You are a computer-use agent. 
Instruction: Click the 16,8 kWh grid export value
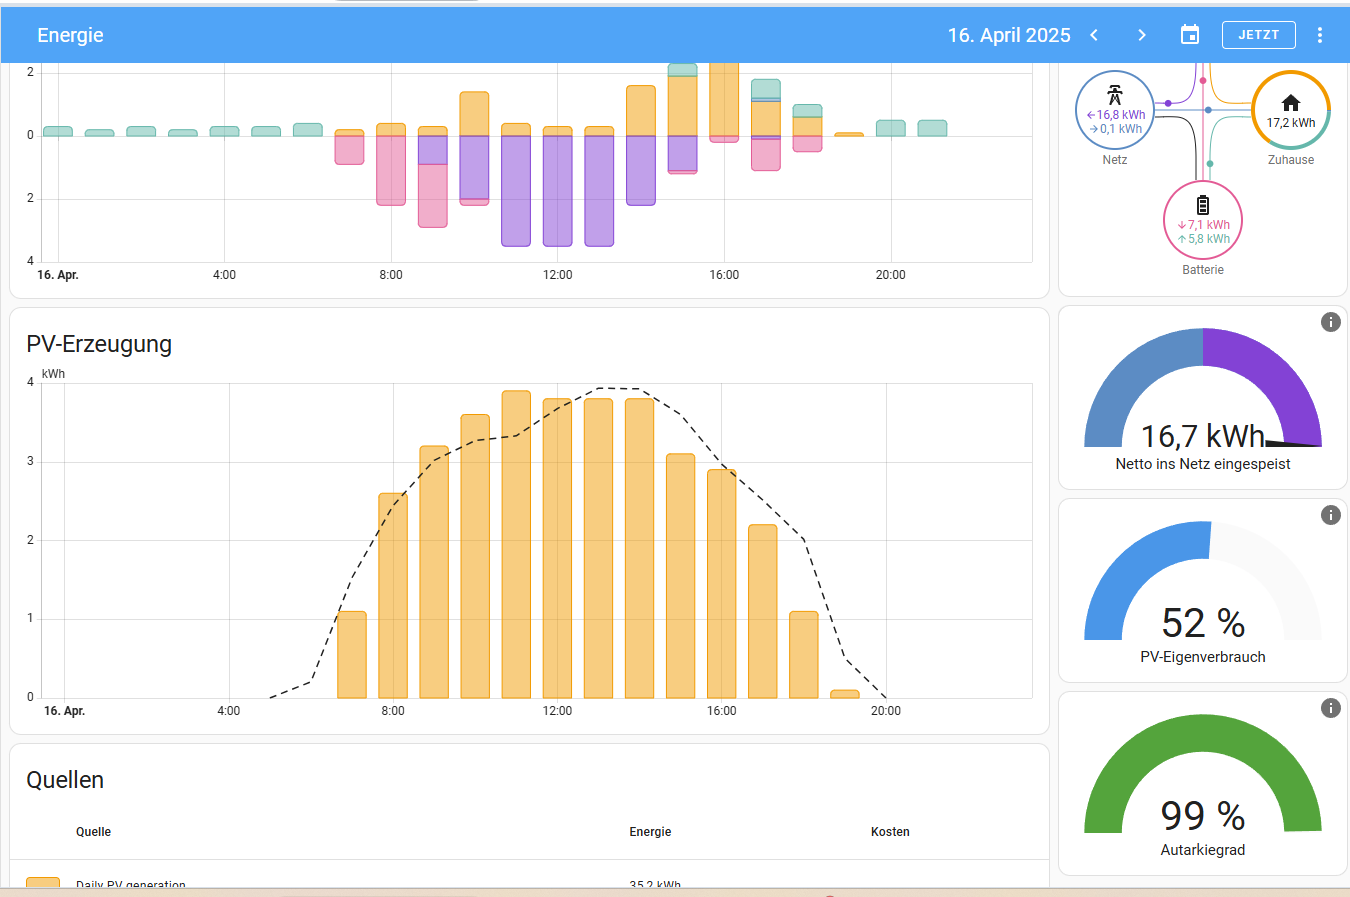(1116, 115)
